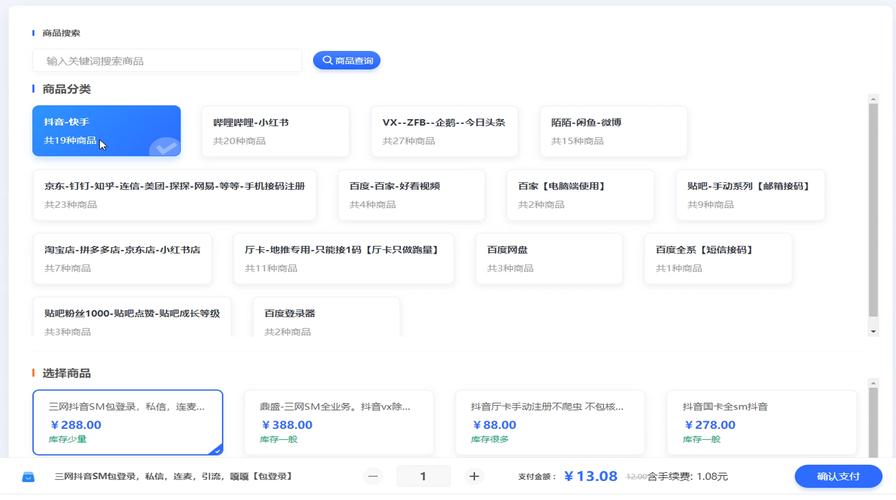Choose the ¥388.00 鼎盛-三网SM product
Image resolution: width=896 pixels, height=500 pixels.
pyautogui.click(x=339, y=422)
